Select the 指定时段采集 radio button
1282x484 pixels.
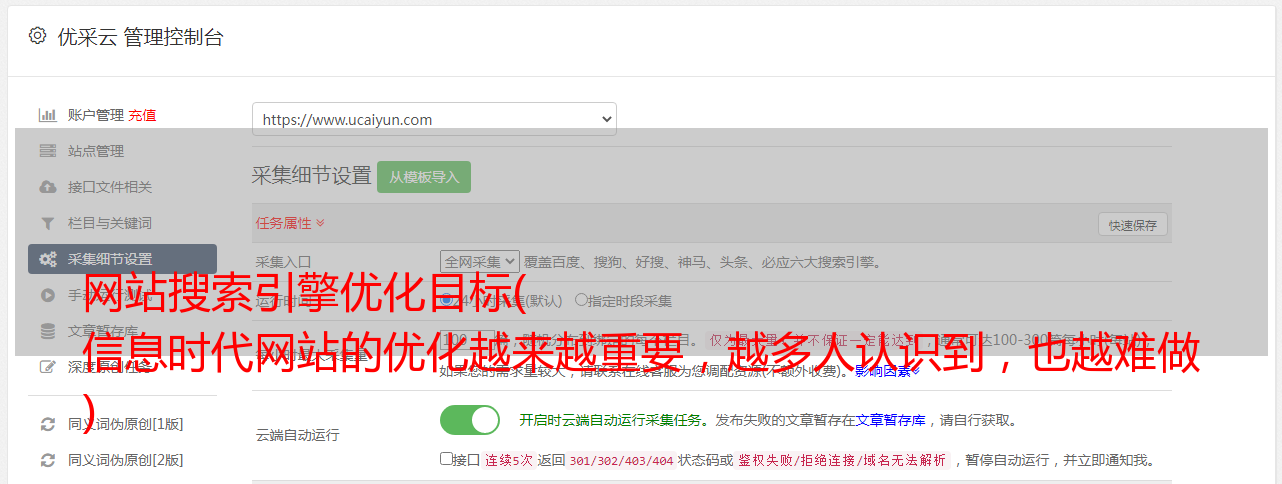(x=582, y=299)
